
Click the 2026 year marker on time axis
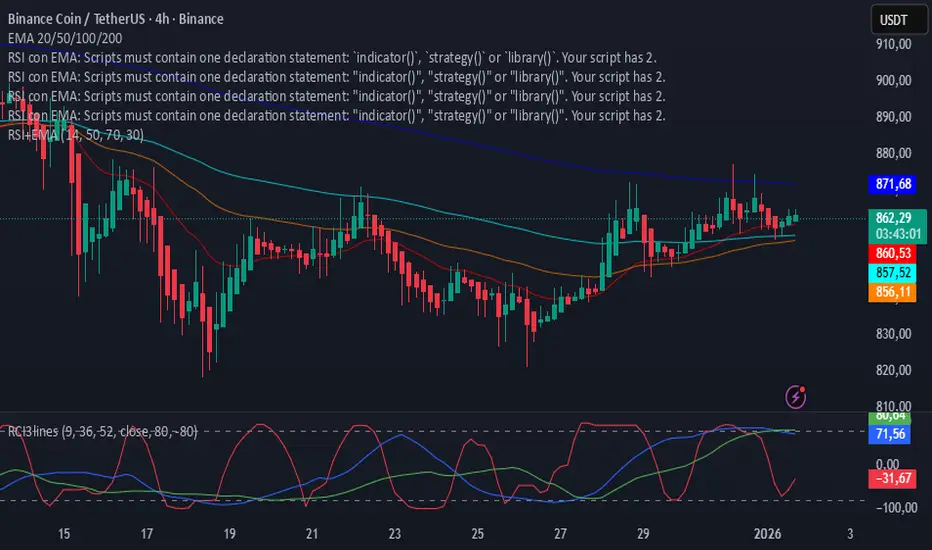point(767,534)
